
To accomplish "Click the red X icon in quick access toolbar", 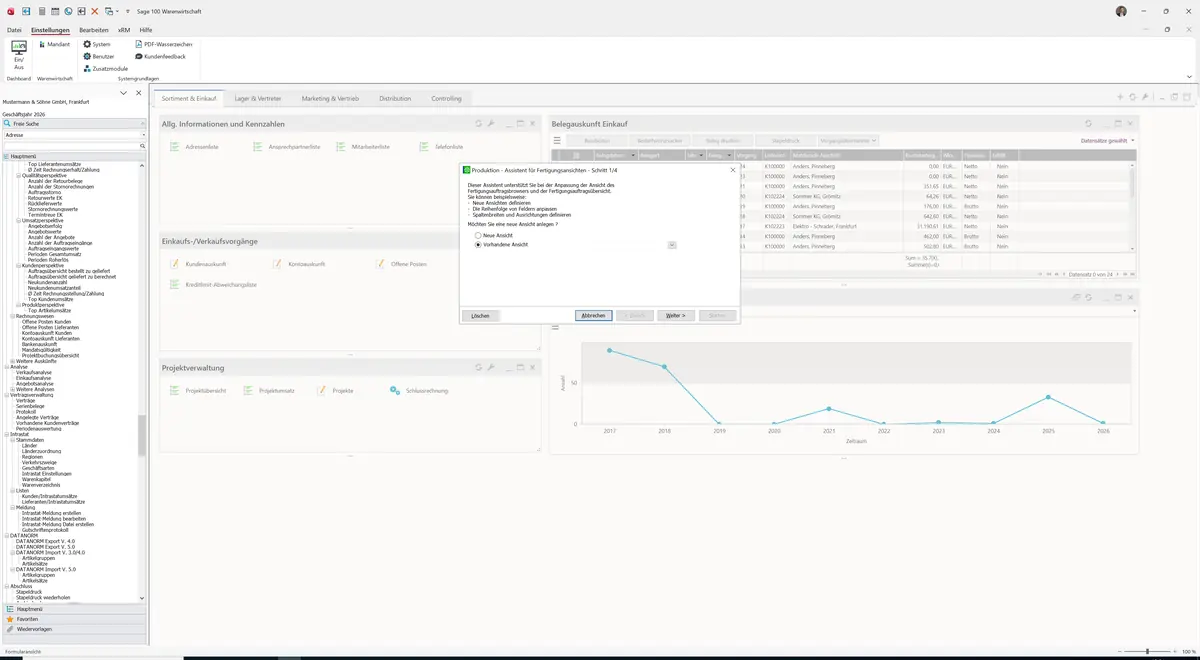I will click(x=94, y=10).
